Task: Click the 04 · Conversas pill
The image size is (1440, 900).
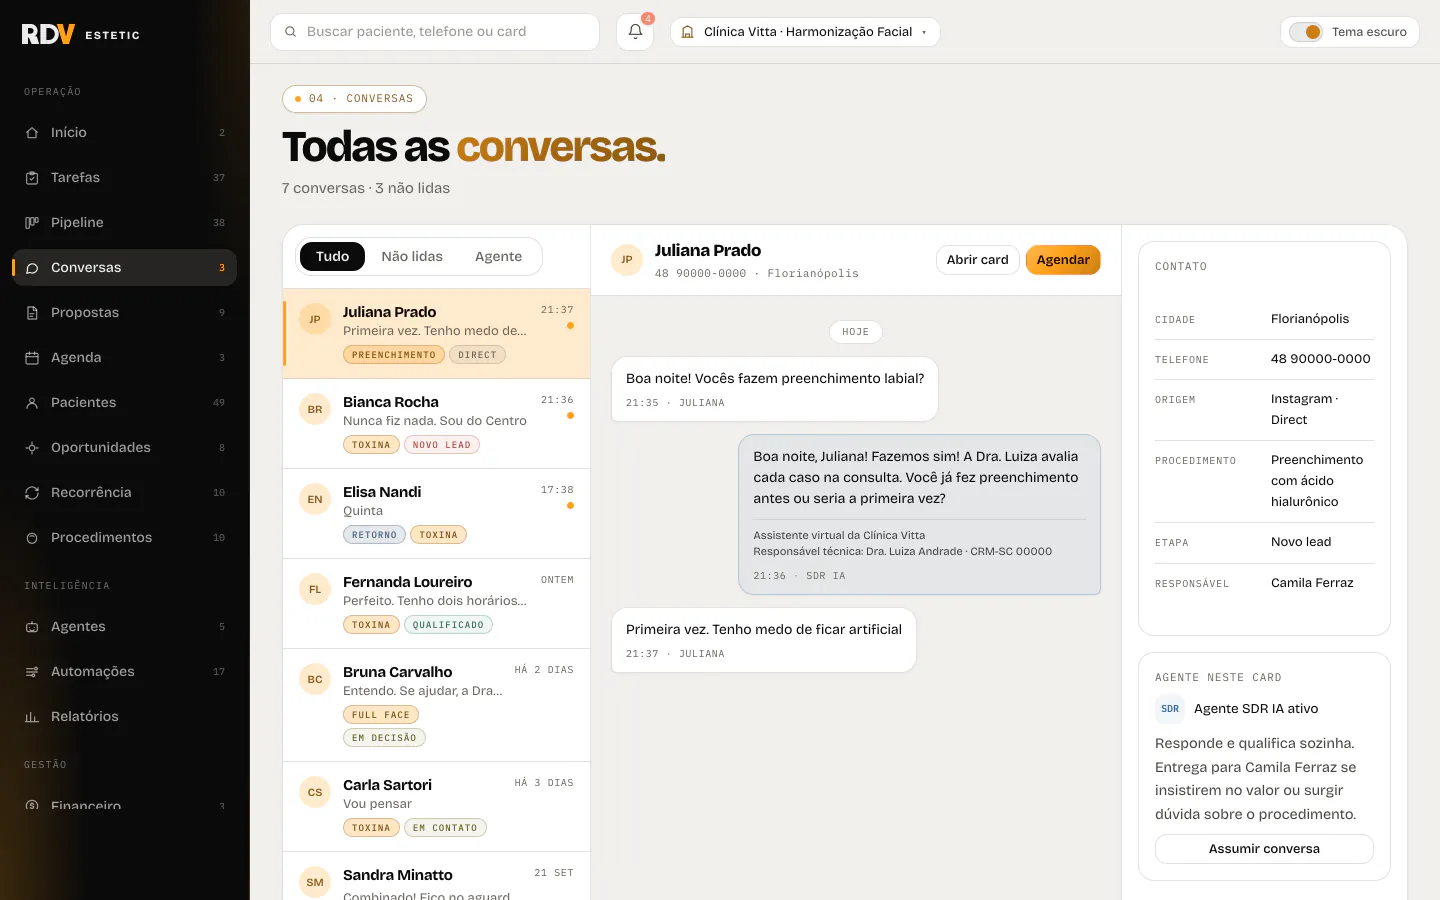Action: click(x=355, y=99)
